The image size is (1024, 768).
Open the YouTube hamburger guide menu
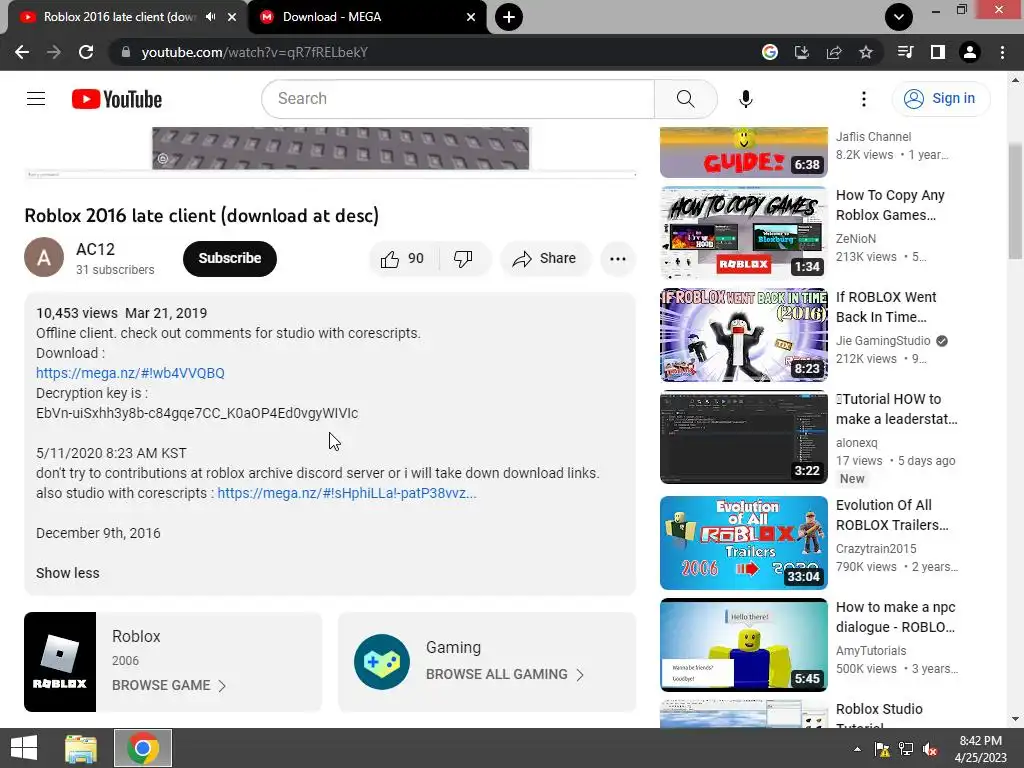tap(36, 99)
